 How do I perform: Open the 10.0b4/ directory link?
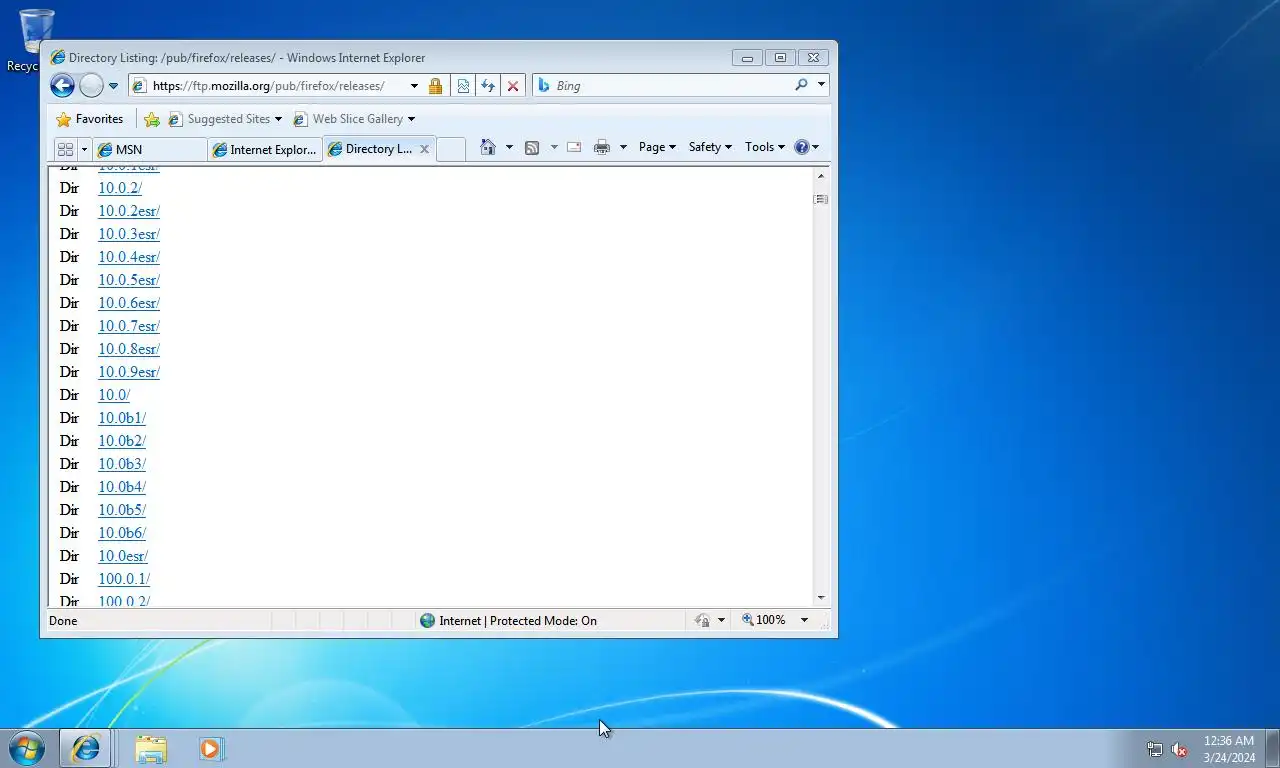point(122,487)
